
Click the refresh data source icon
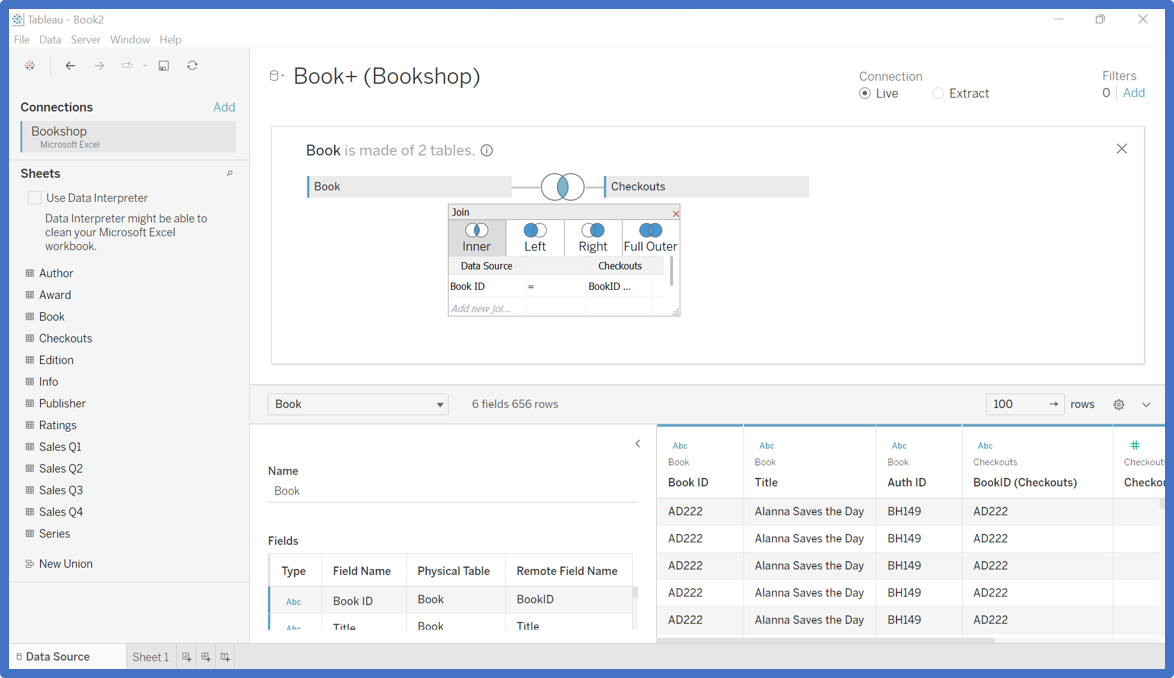click(x=192, y=66)
